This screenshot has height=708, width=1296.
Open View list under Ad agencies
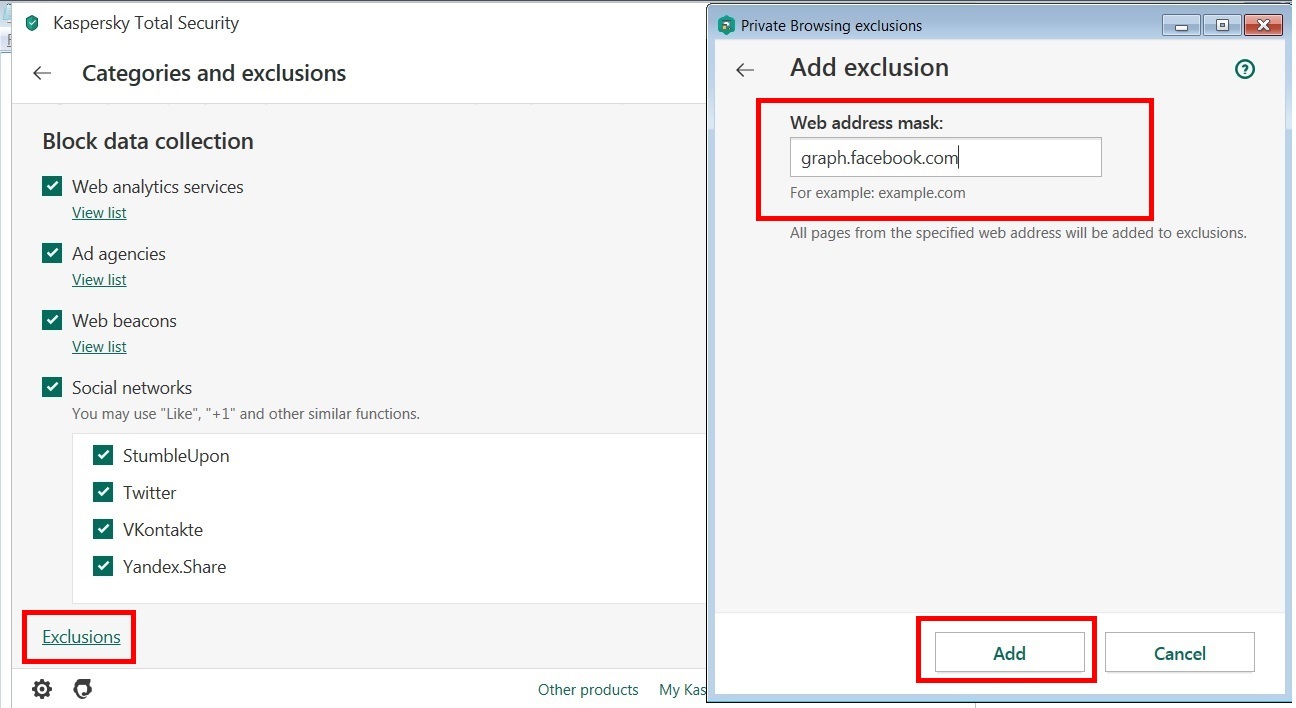click(x=99, y=280)
